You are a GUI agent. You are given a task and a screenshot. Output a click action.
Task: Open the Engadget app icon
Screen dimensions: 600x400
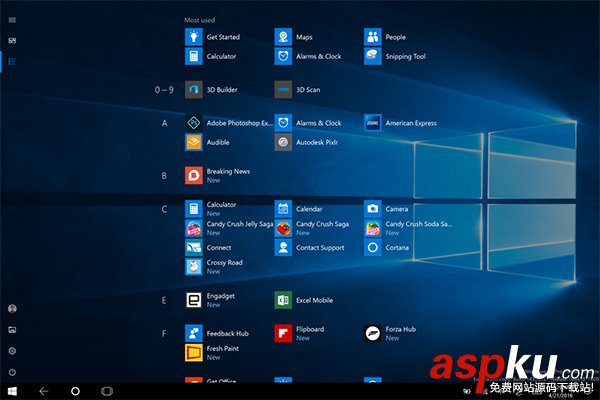coord(194,300)
